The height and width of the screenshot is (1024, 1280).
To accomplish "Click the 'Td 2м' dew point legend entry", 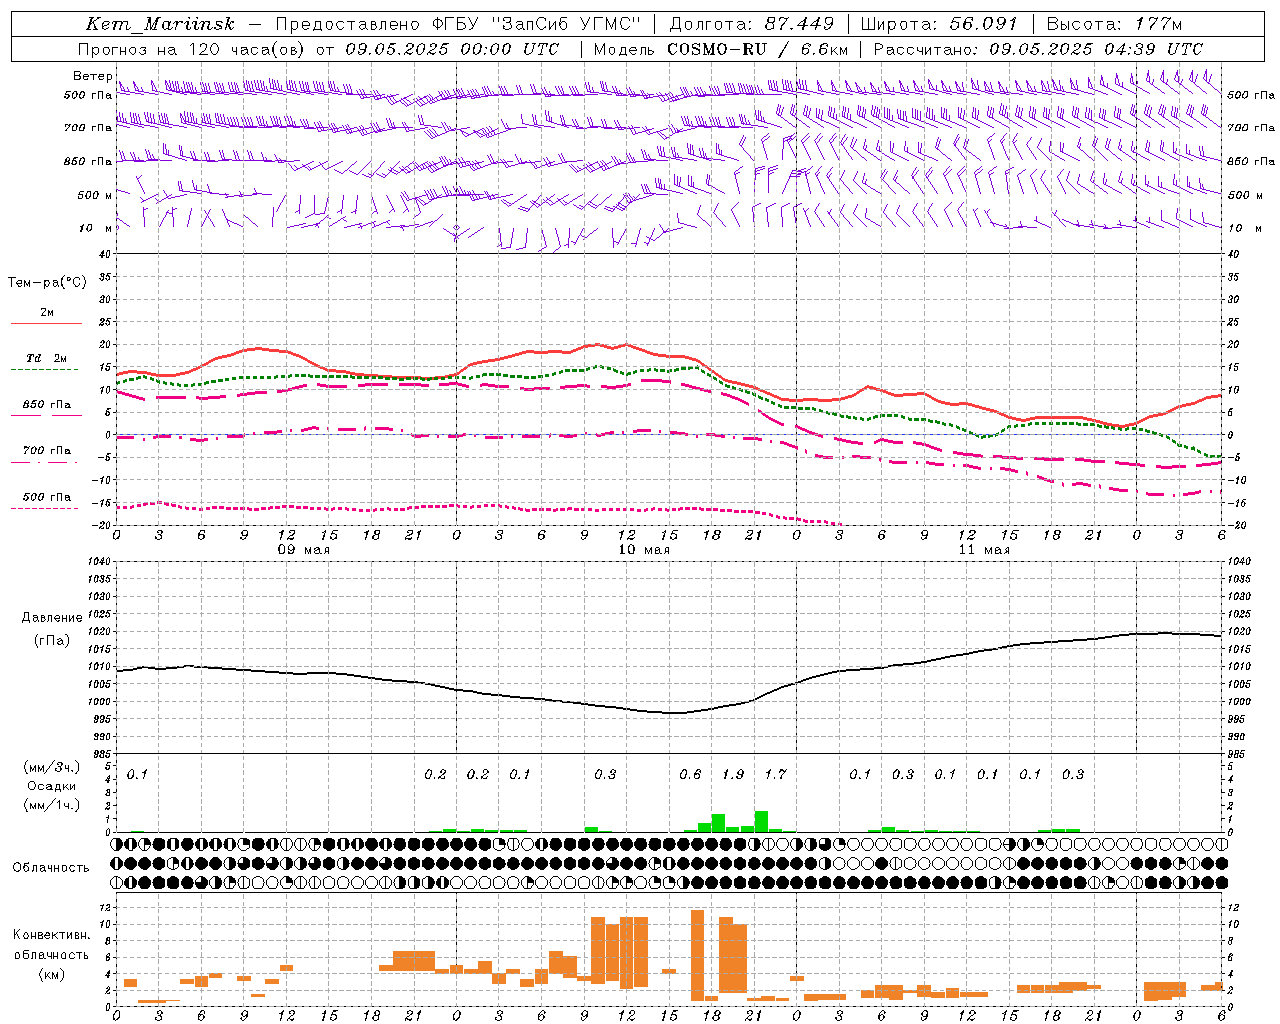I will [x=47, y=358].
